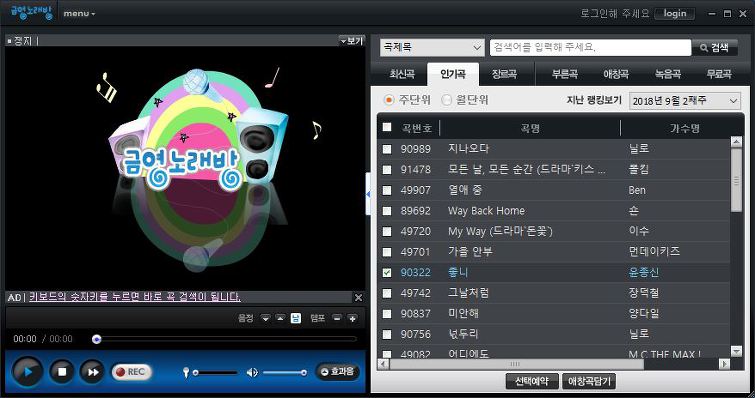Viewport: 755px width, 398px height.
Task: Click the 금영노래방 logo in title bar
Action: coord(31,13)
